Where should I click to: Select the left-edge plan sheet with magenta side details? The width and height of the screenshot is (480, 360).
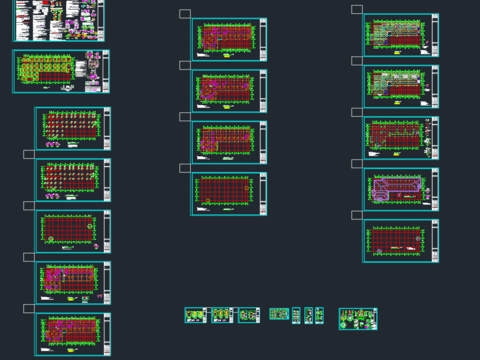click(x=61, y=71)
